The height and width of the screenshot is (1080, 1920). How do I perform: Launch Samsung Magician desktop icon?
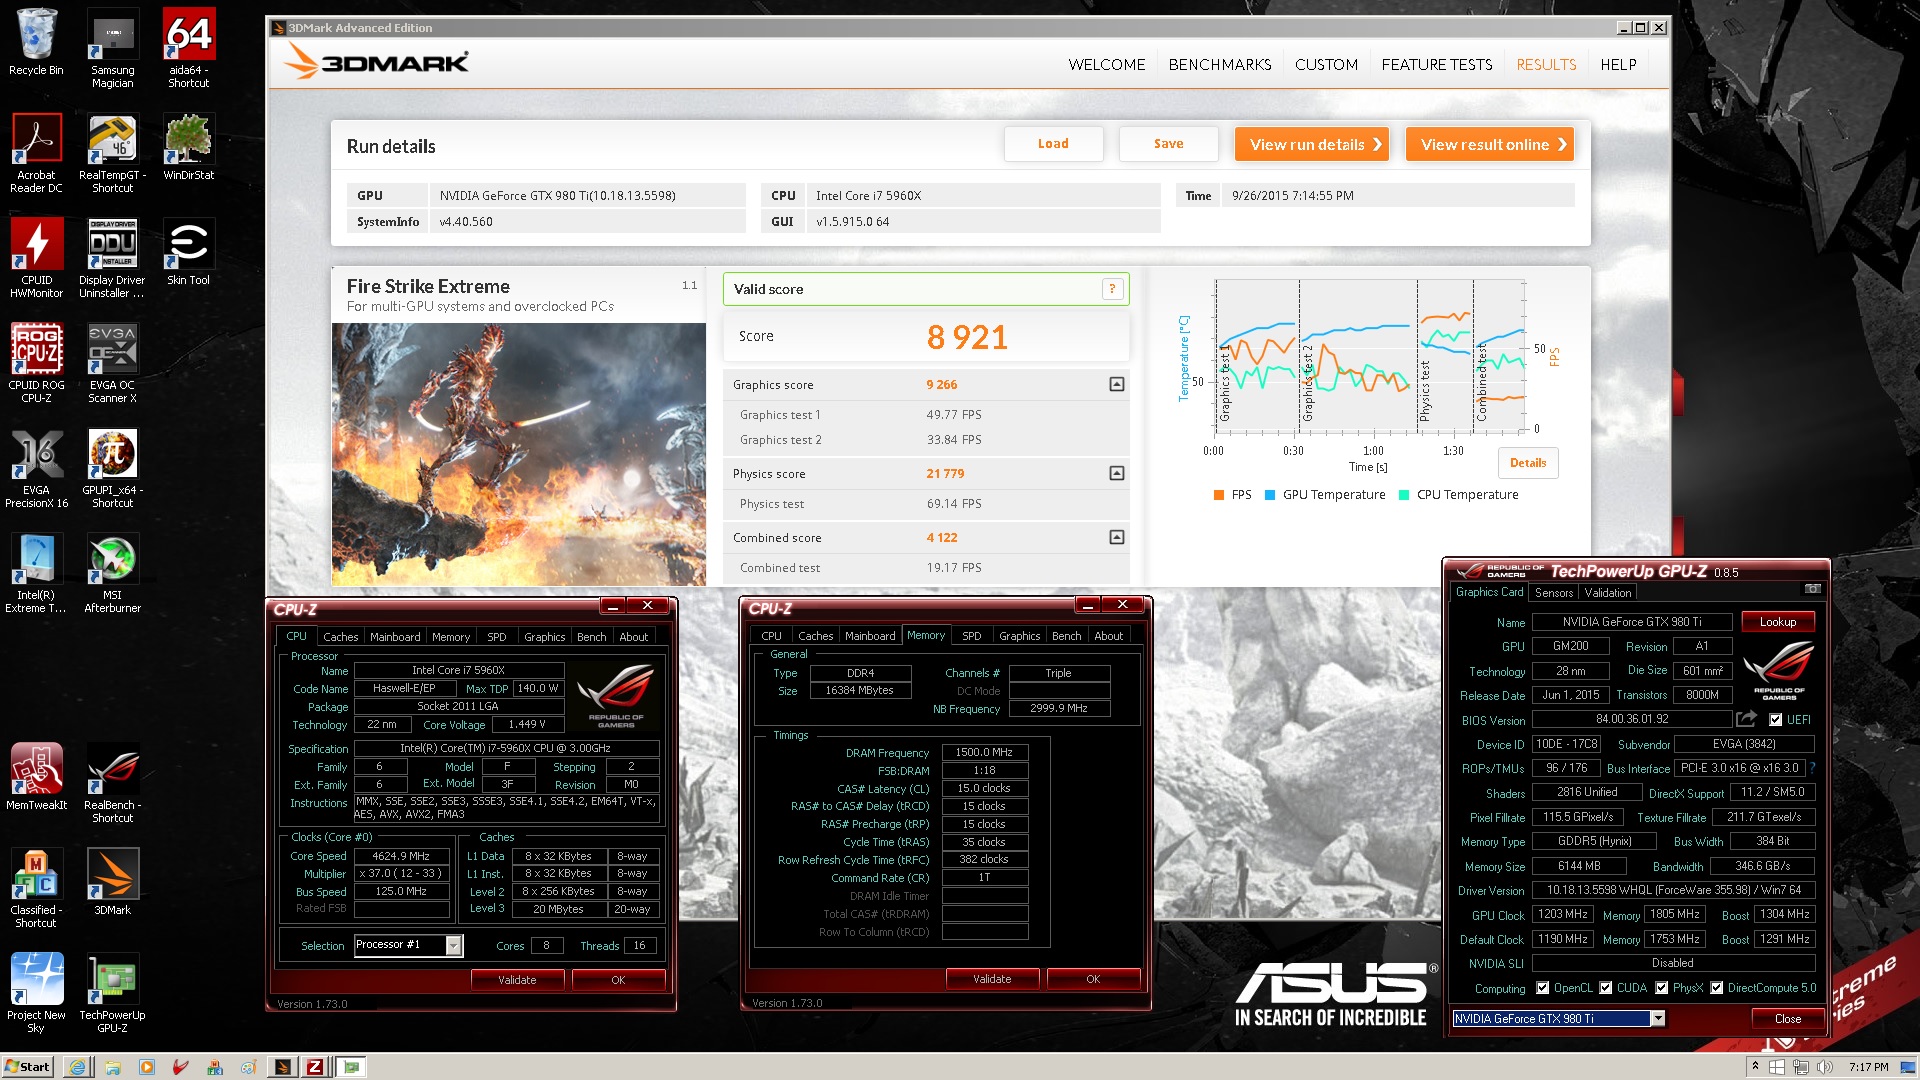[112, 48]
